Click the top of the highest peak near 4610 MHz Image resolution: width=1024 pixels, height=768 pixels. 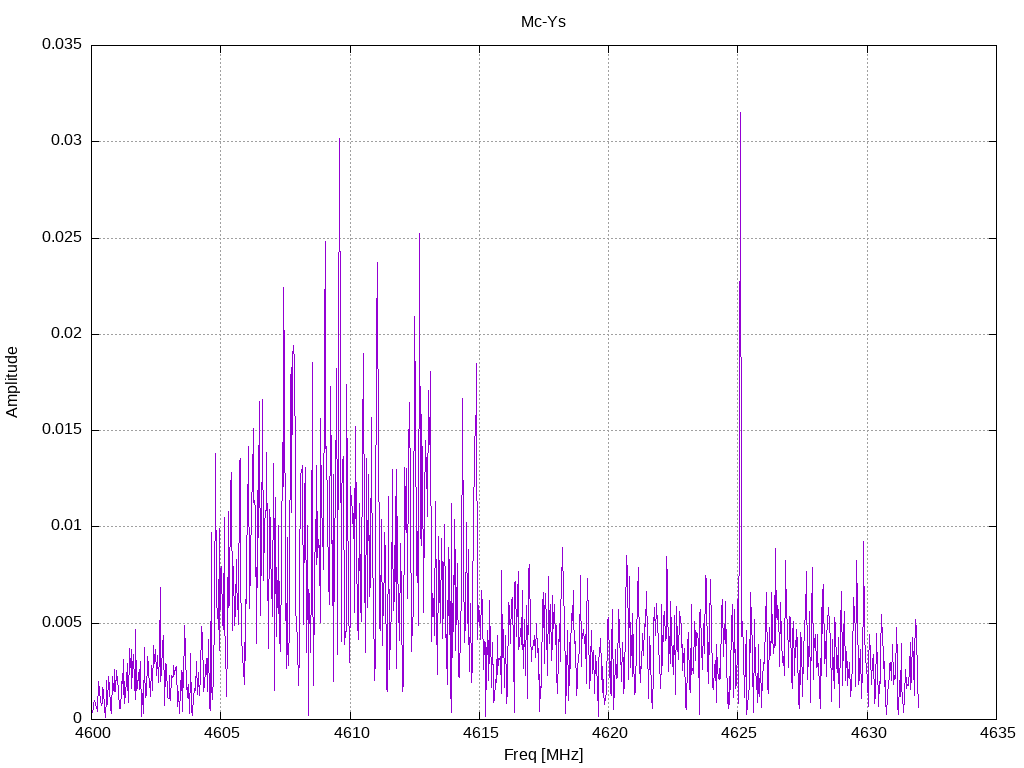click(x=339, y=139)
